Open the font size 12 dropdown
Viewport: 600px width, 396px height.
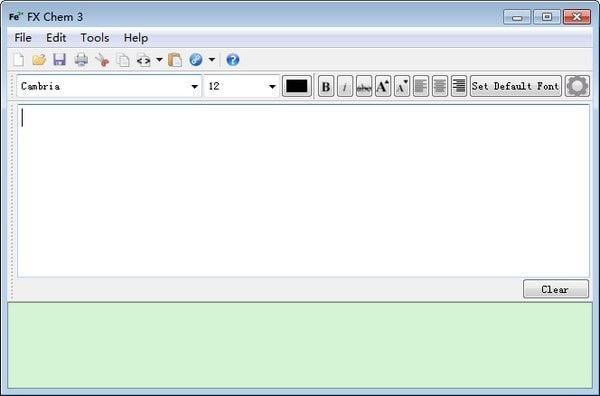point(272,87)
